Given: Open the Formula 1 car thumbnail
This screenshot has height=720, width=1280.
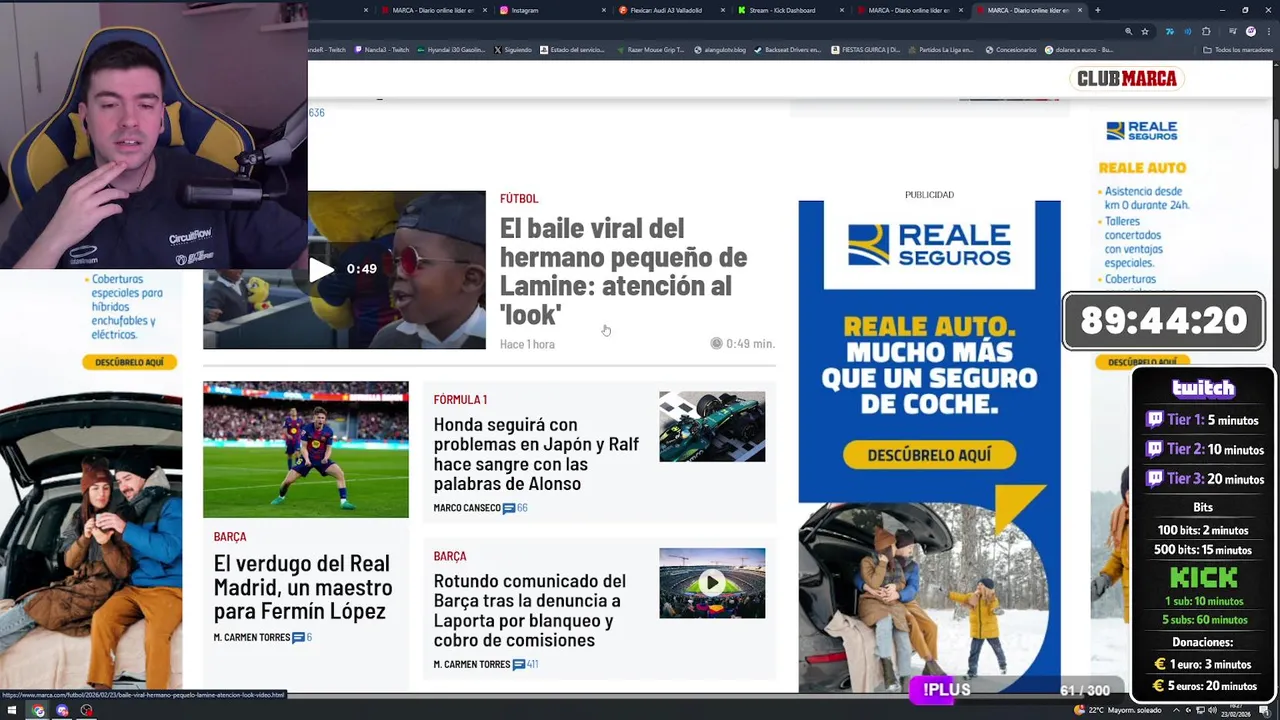Looking at the screenshot, I should point(712,426).
